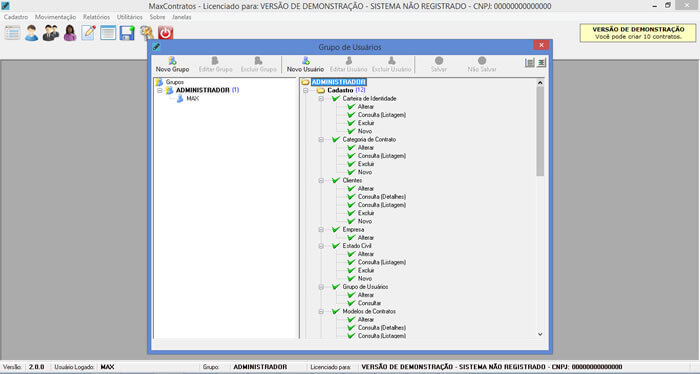The width and height of the screenshot is (700, 374).
Task: Click Novo Grupo toolbar button
Action: pos(172,65)
